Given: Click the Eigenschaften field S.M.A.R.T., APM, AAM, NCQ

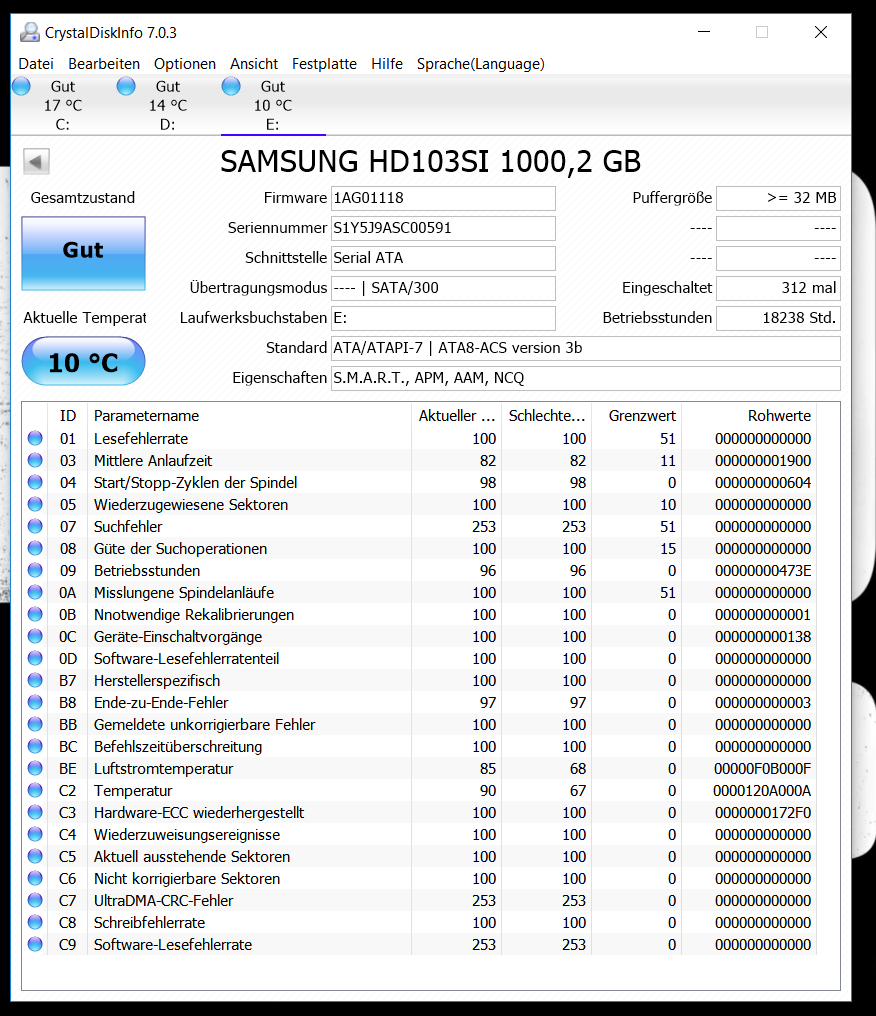Looking at the screenshot, I should 586,378.
